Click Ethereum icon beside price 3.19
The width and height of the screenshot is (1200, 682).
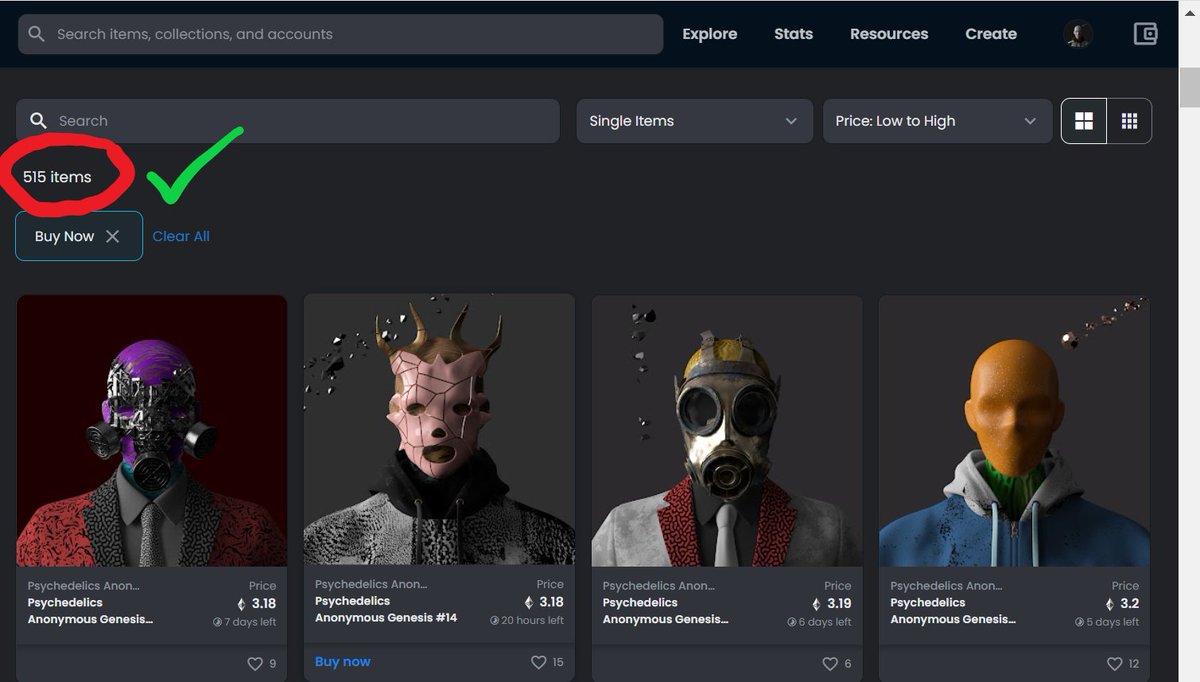(816, 604)
